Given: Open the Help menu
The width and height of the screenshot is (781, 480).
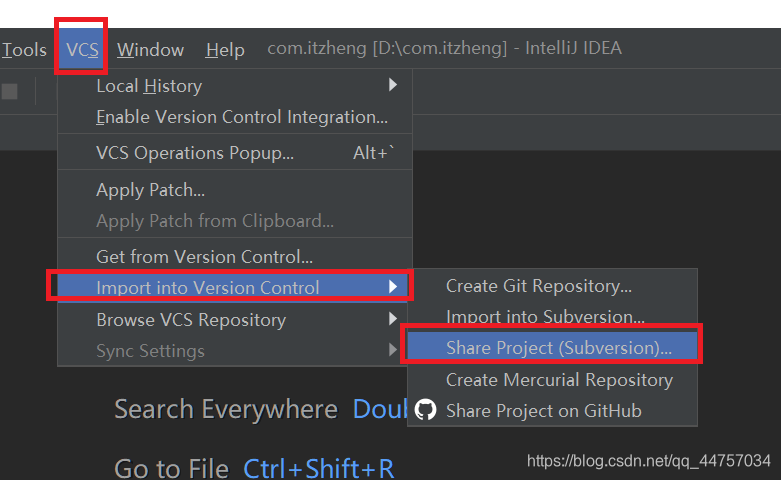Looking at the screenshot, I should (x=225, y=50).
